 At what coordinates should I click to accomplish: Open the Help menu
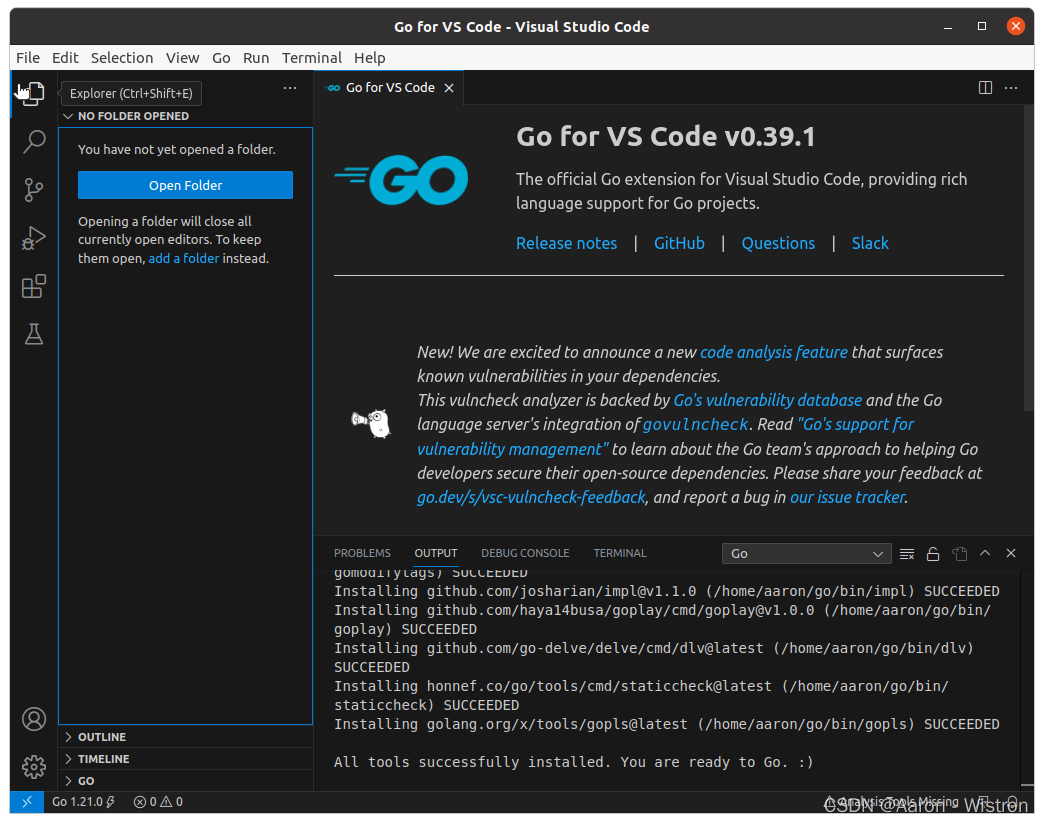[370, 58]
